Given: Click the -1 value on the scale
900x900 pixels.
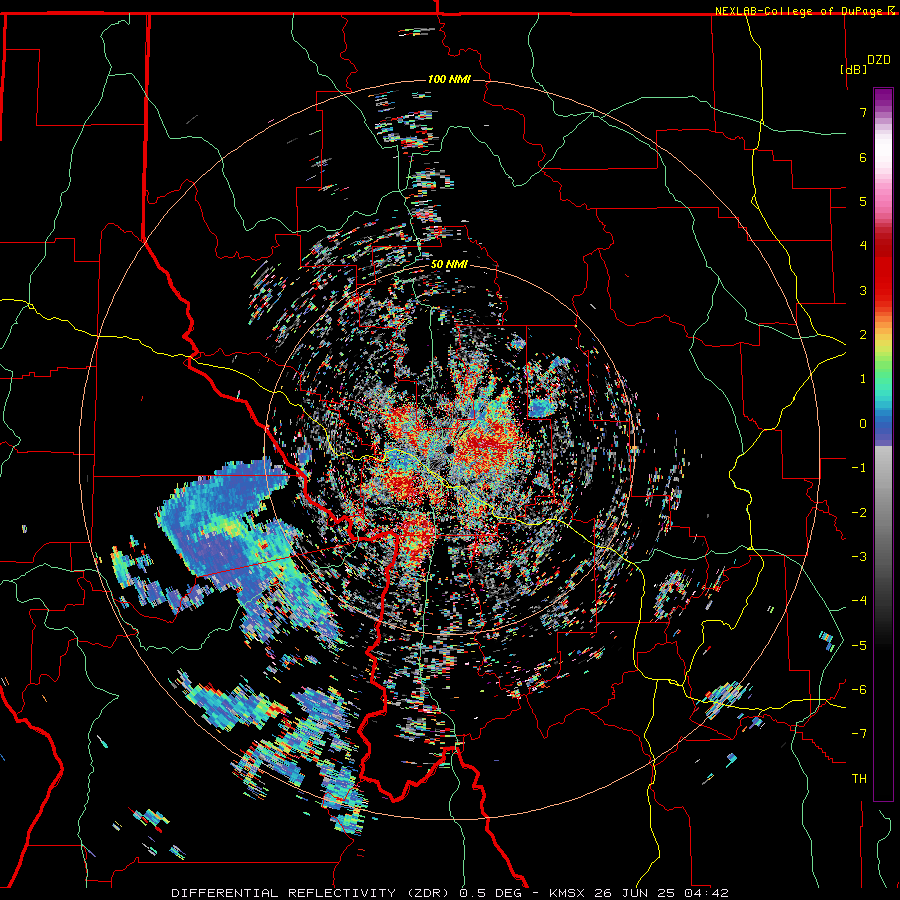Looking at the screenshot, I should 859,468.
